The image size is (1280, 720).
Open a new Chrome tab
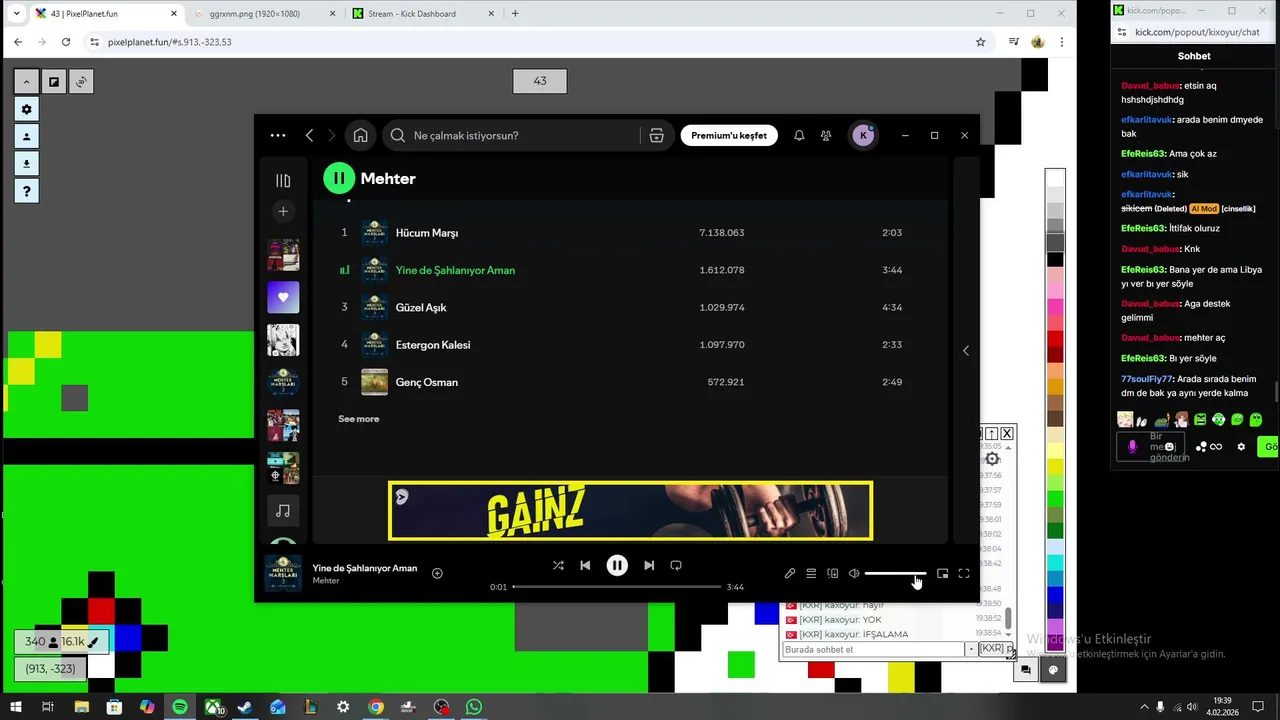[x=515, y=14]
